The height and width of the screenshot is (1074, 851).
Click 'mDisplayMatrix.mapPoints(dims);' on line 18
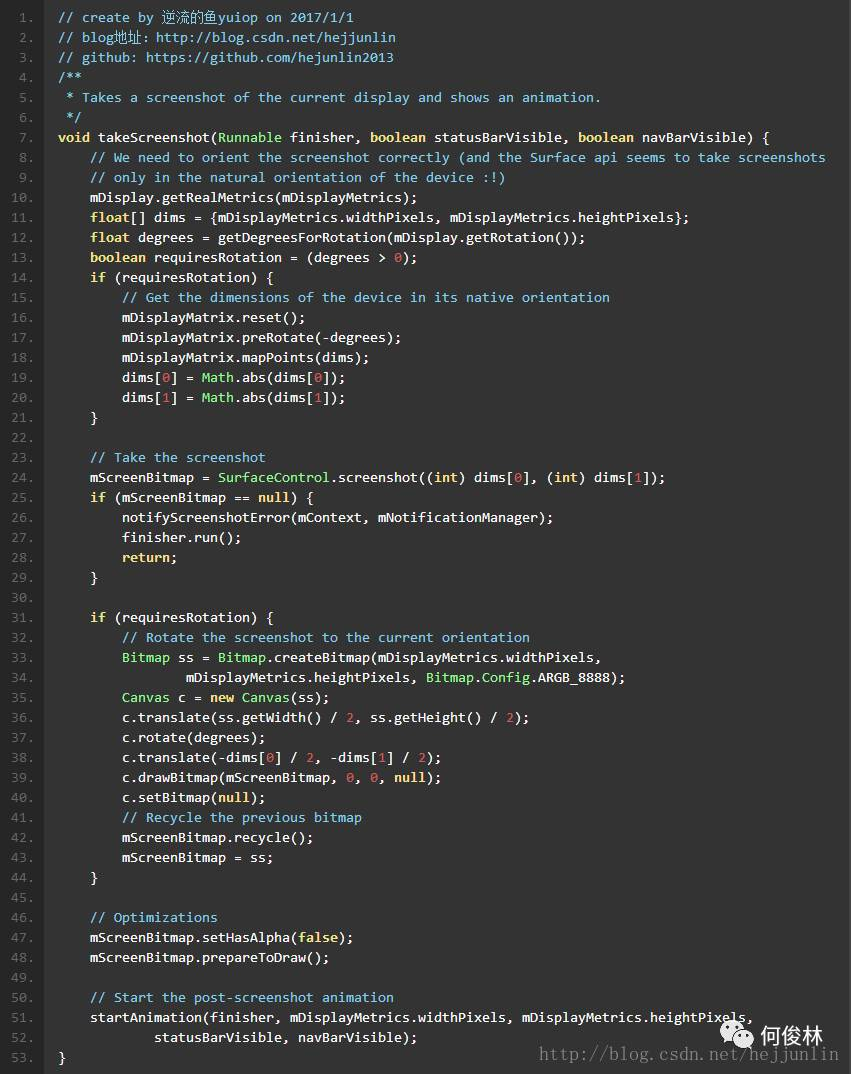coord(245,358)
